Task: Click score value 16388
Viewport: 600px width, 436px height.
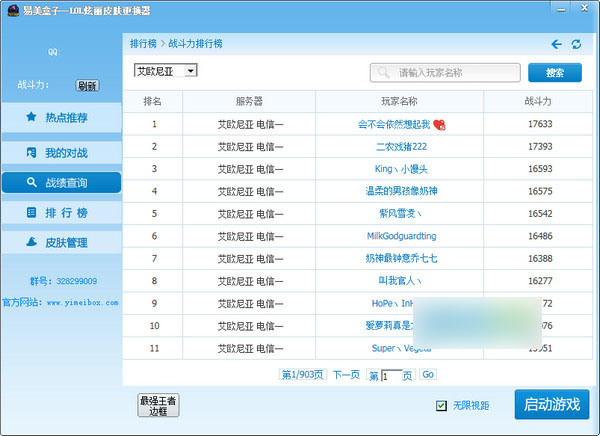Action: [540, 258]
